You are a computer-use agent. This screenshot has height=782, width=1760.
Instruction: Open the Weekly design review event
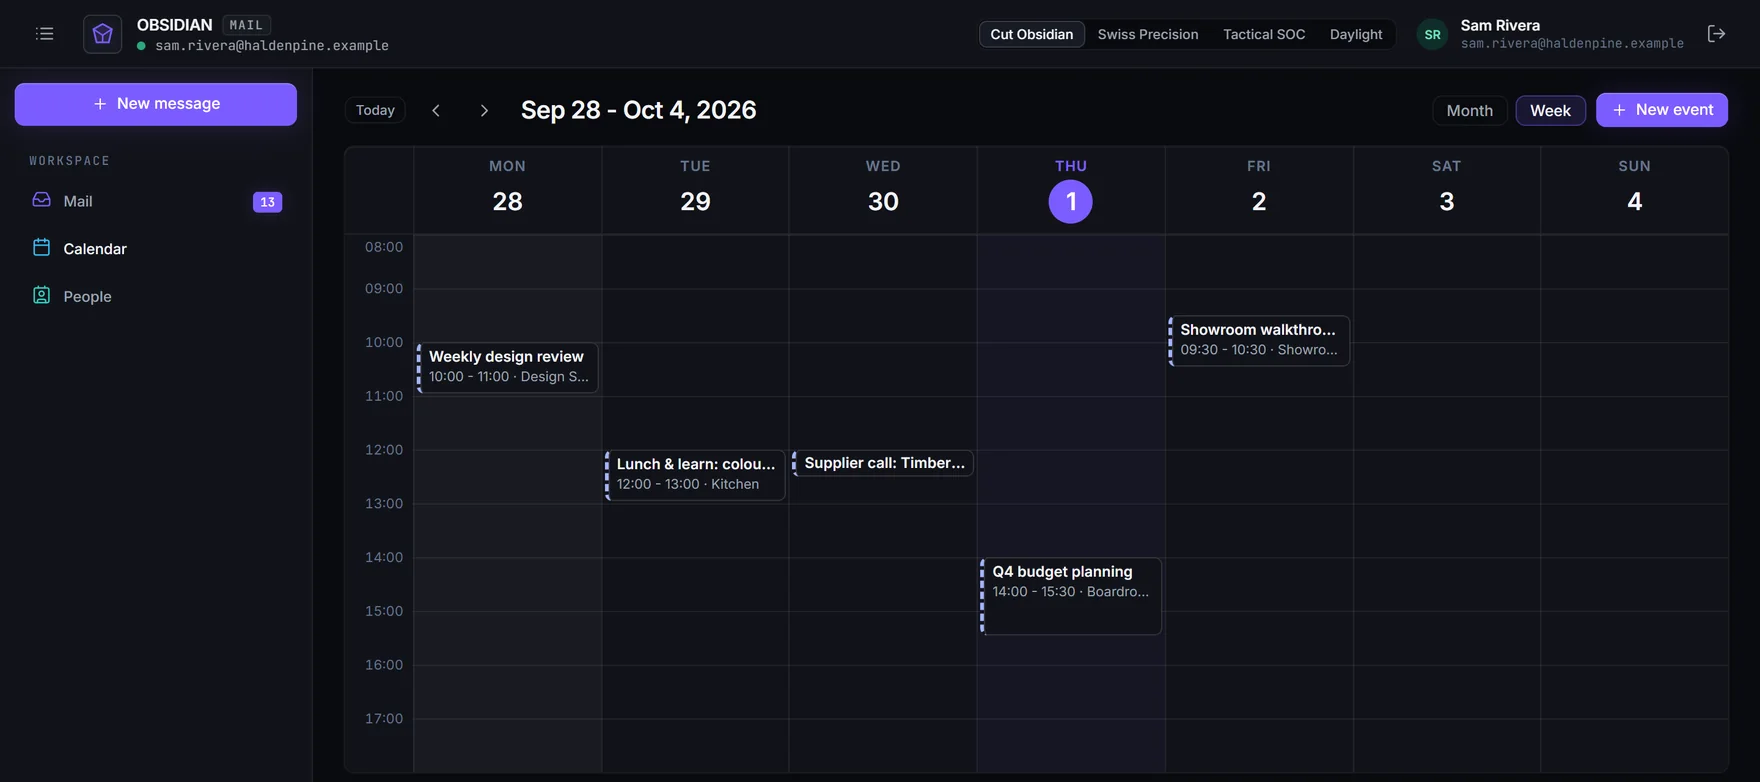point(507,367)
